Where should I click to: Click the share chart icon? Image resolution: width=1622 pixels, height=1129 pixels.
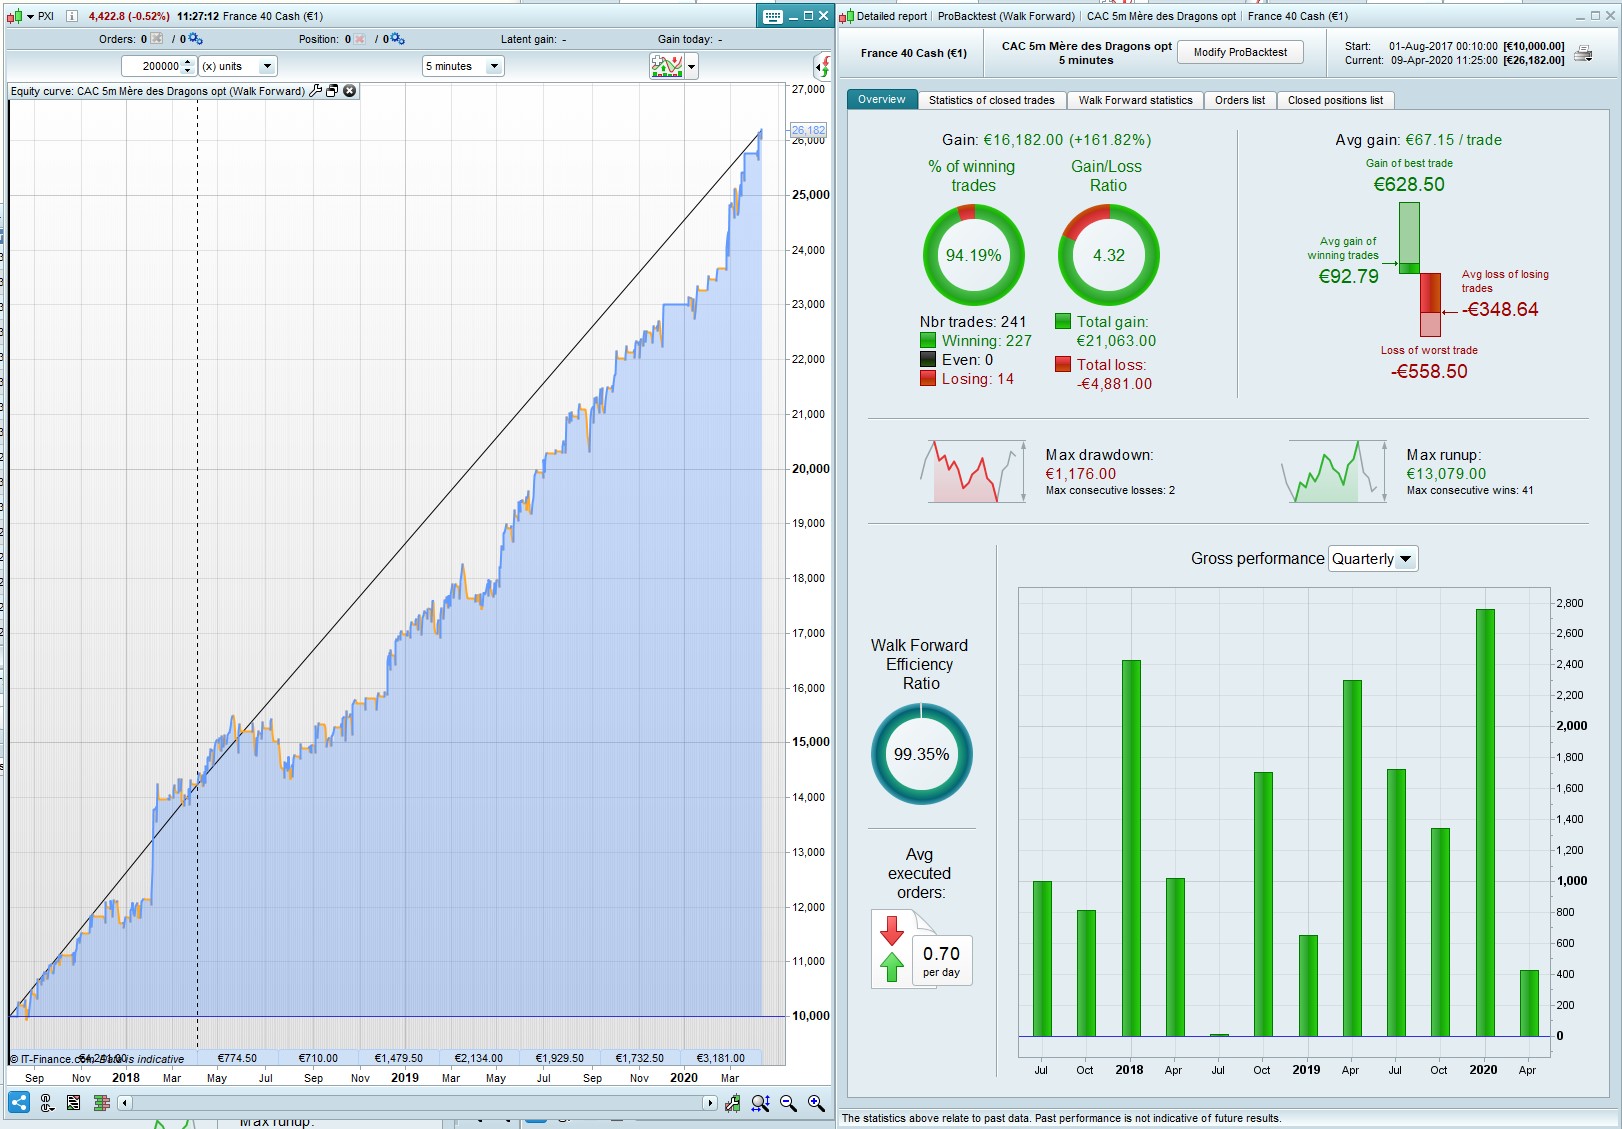19,1103
